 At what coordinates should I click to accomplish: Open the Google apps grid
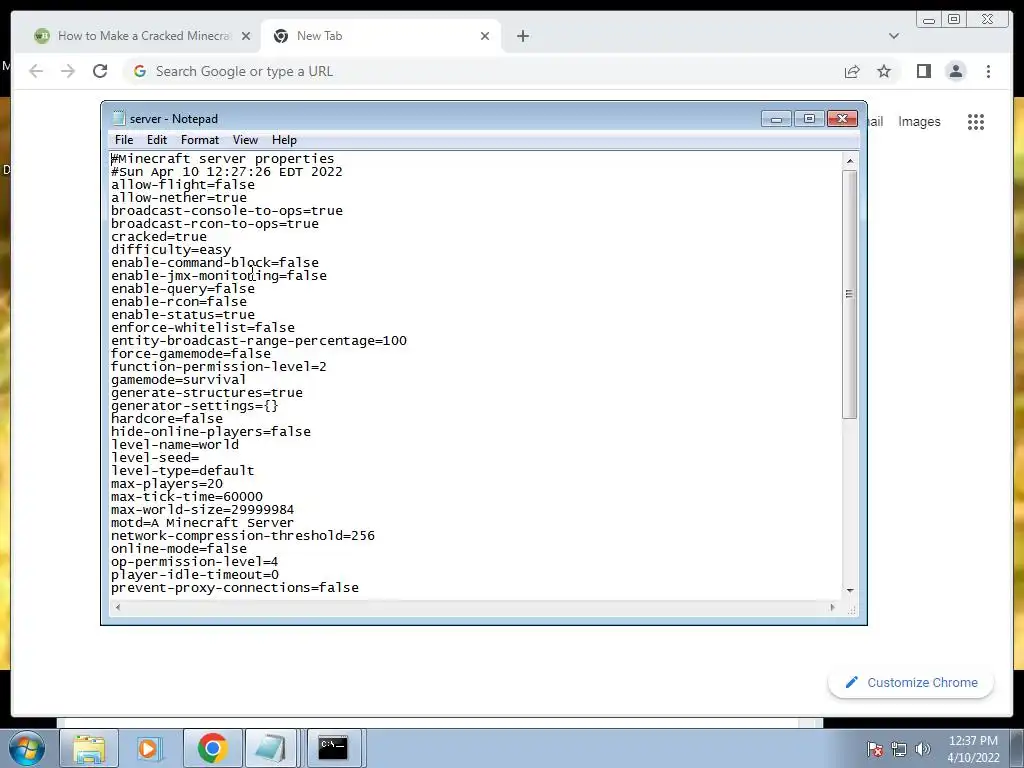tap(976, 121)
